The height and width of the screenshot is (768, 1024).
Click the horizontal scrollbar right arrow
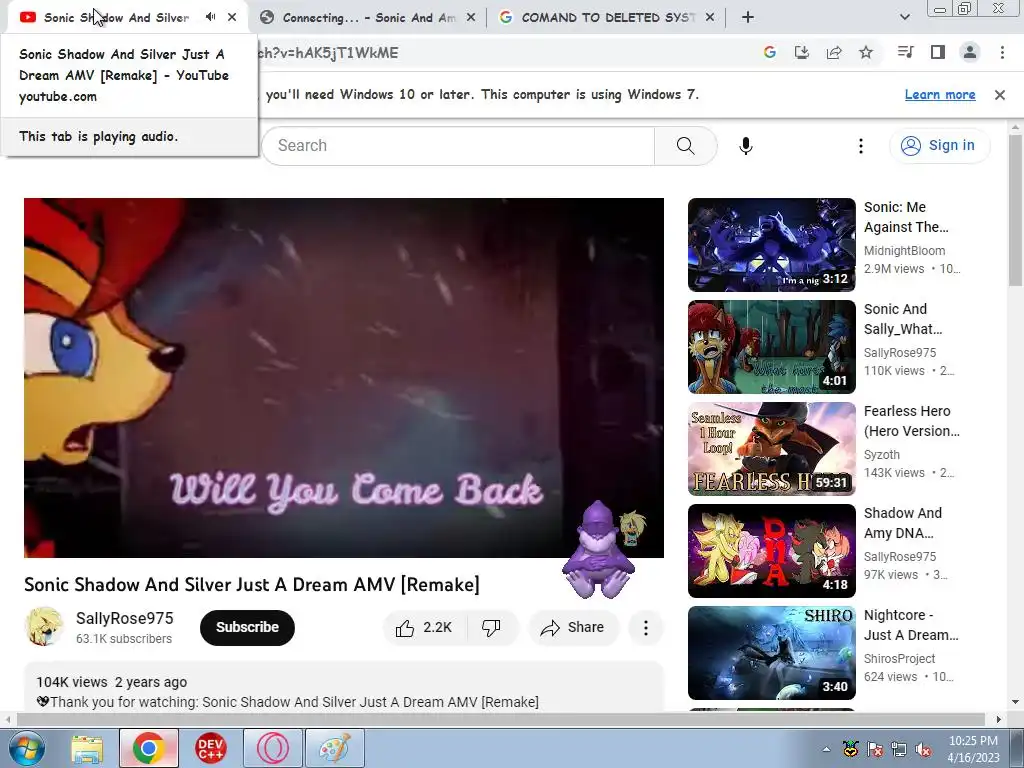(x=999, y=720)
